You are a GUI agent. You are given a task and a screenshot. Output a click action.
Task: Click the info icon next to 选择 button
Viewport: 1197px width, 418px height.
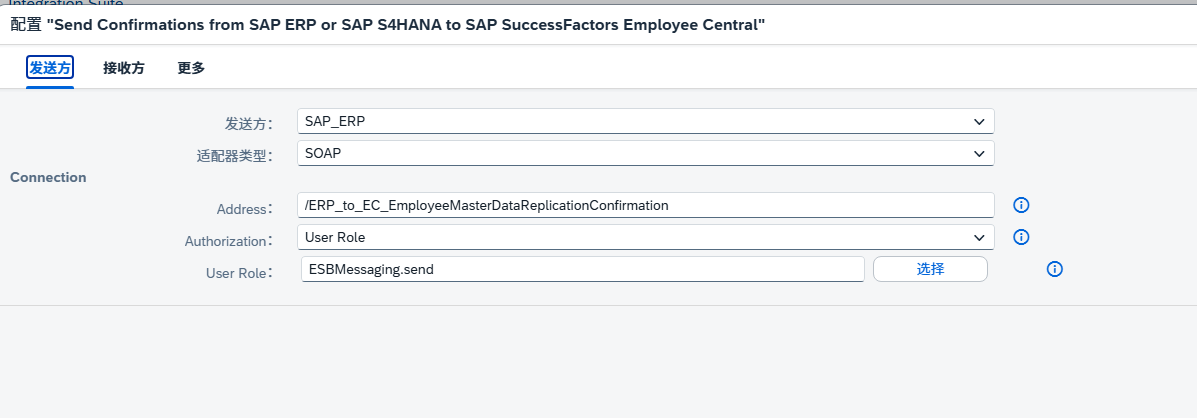tap(1054, 269)
